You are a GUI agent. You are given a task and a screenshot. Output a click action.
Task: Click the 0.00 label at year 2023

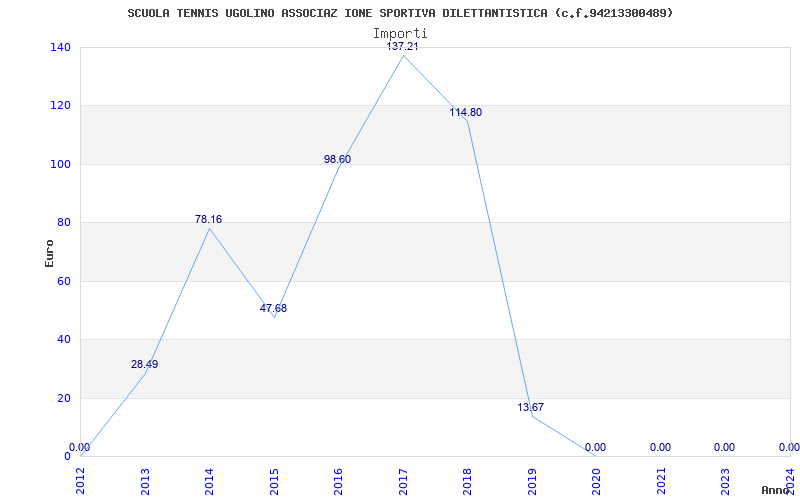pyautogui.click(x=724, y=447)
